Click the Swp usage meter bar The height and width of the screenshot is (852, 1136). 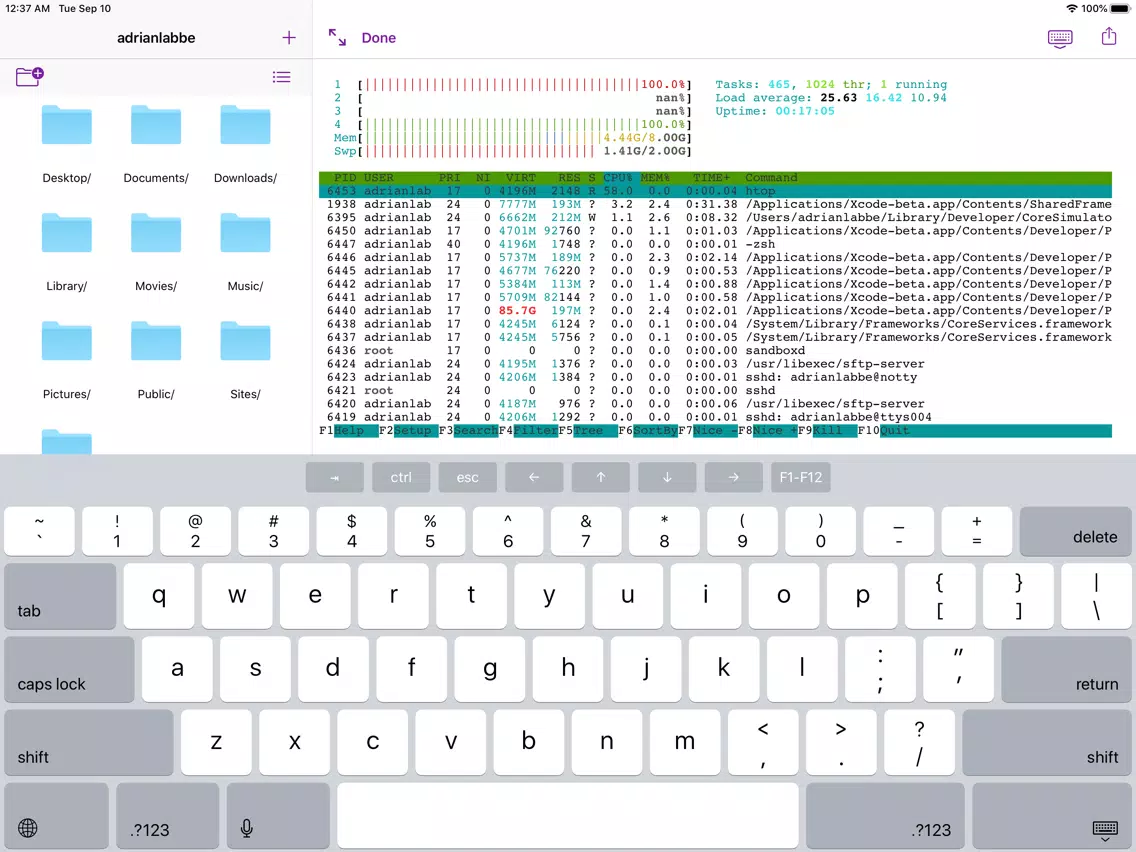tap(512, 151)
